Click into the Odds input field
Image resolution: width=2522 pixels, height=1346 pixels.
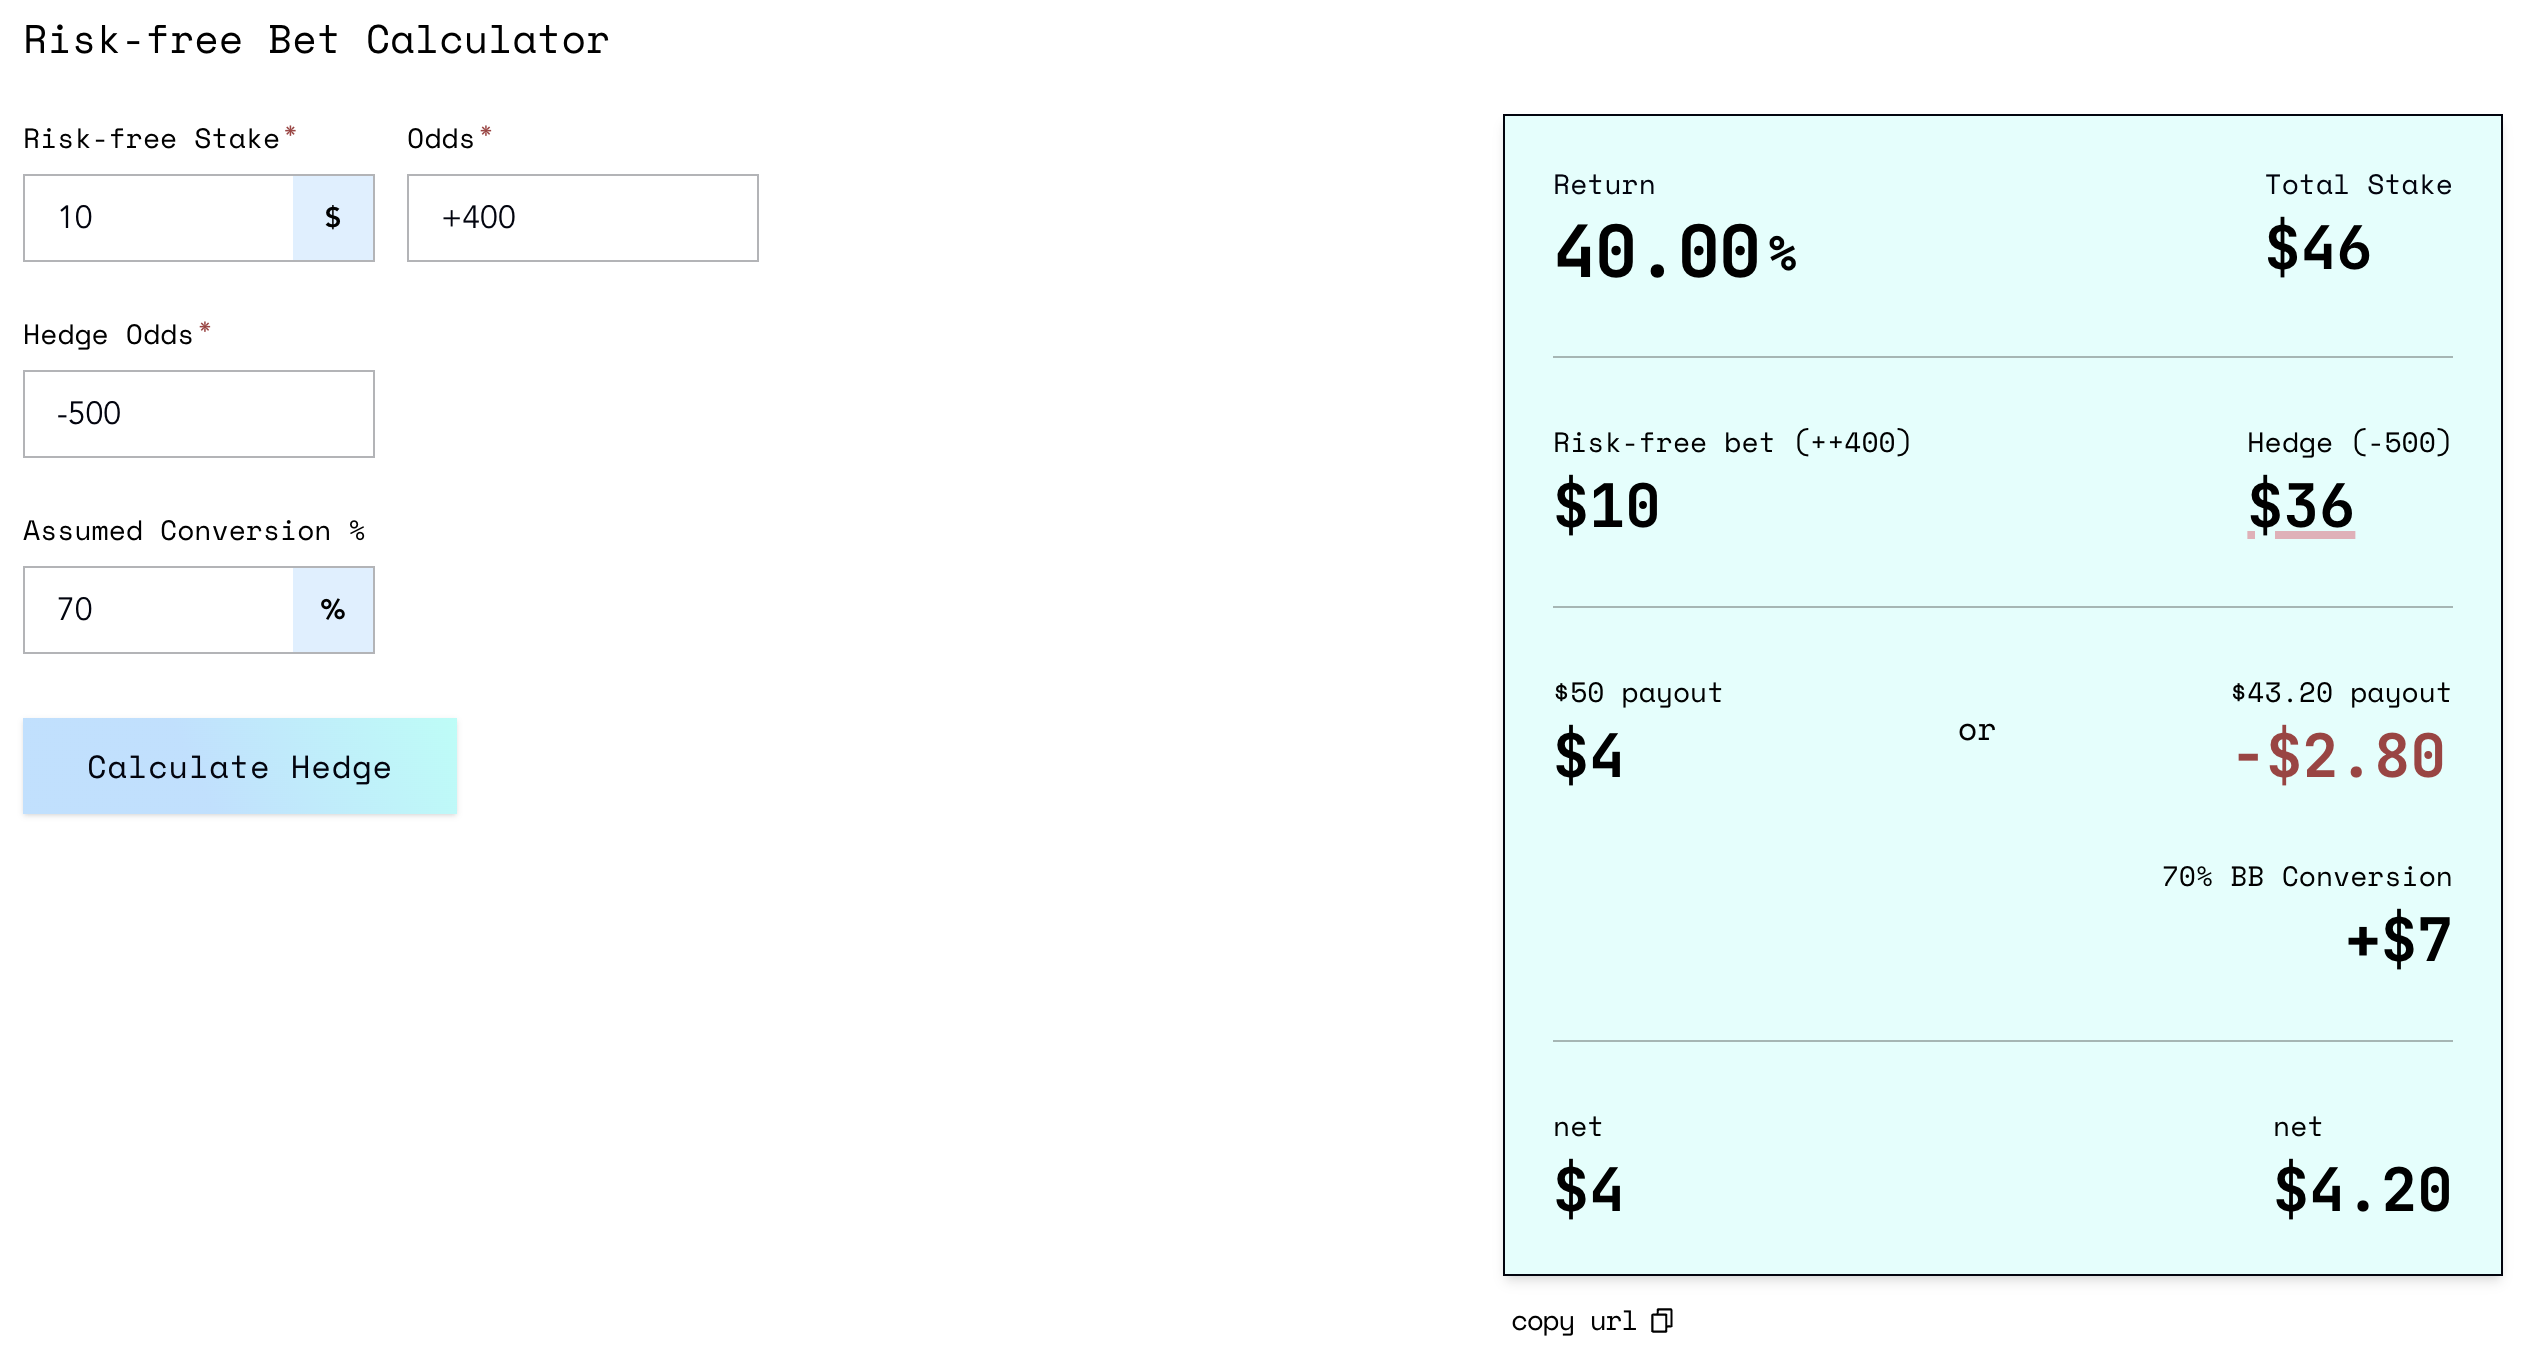pos(582,218)
